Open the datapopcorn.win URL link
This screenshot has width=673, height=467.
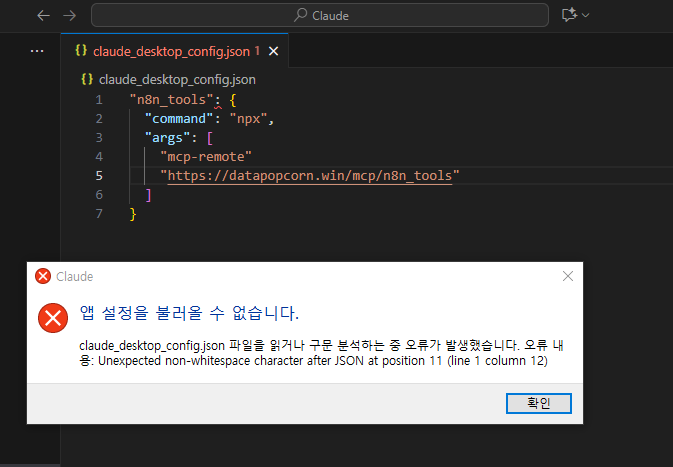coord(309,176)
